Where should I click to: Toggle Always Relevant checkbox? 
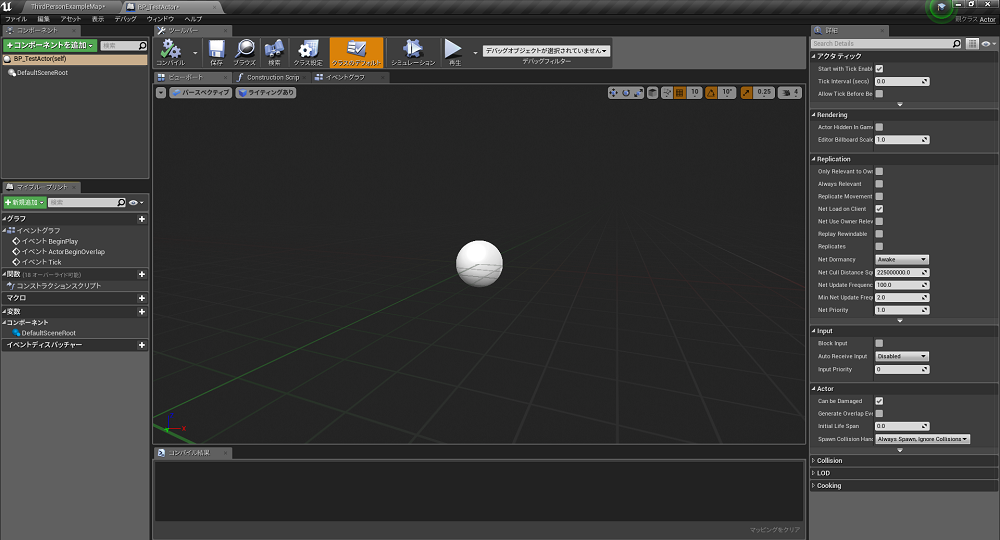pos(879,184)
